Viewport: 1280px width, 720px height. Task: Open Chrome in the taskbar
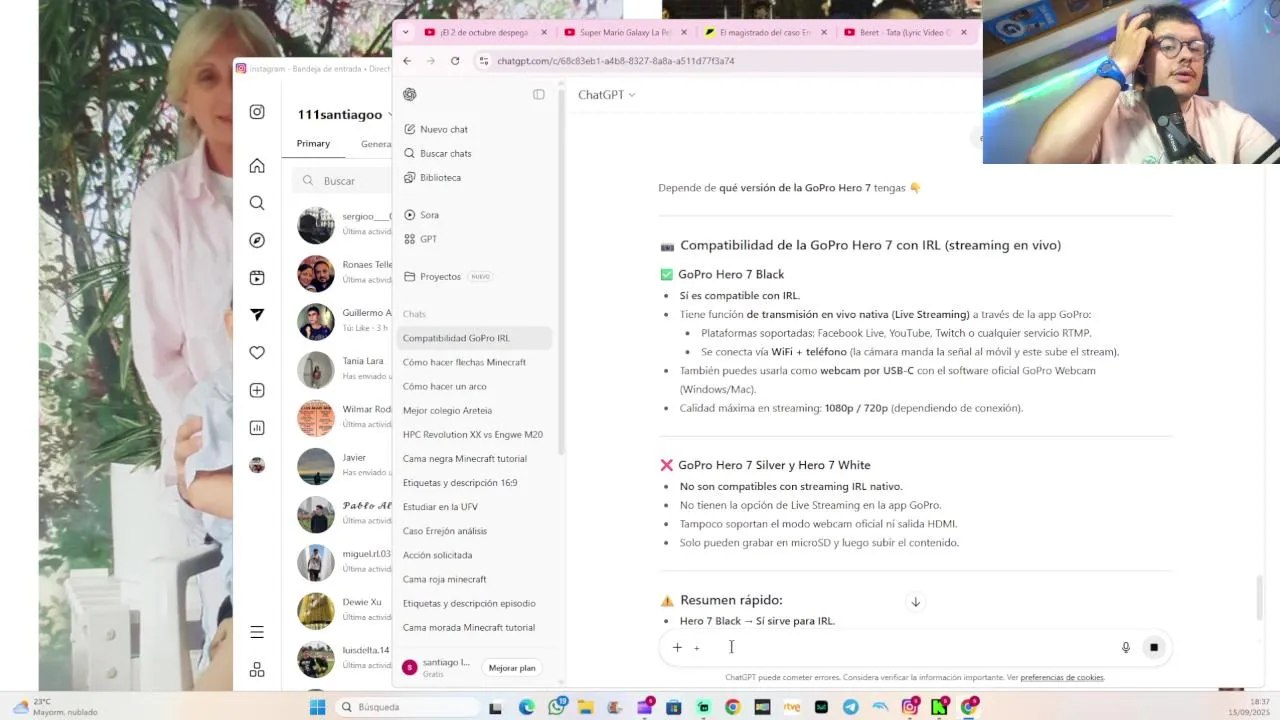(733, 707)
